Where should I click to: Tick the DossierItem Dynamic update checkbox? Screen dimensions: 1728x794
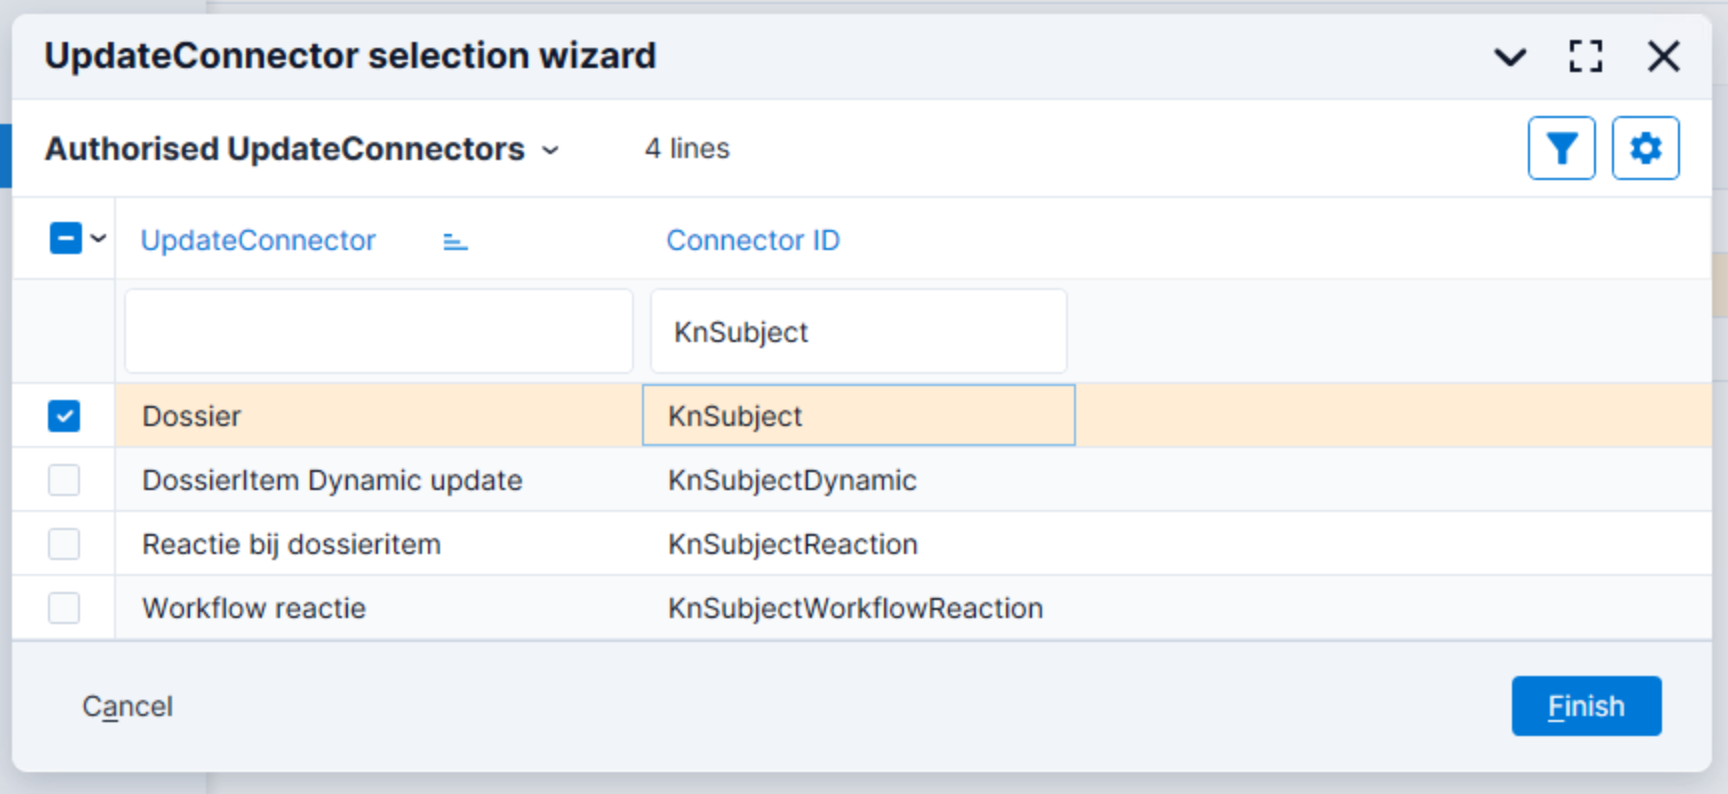coord(64,480)
